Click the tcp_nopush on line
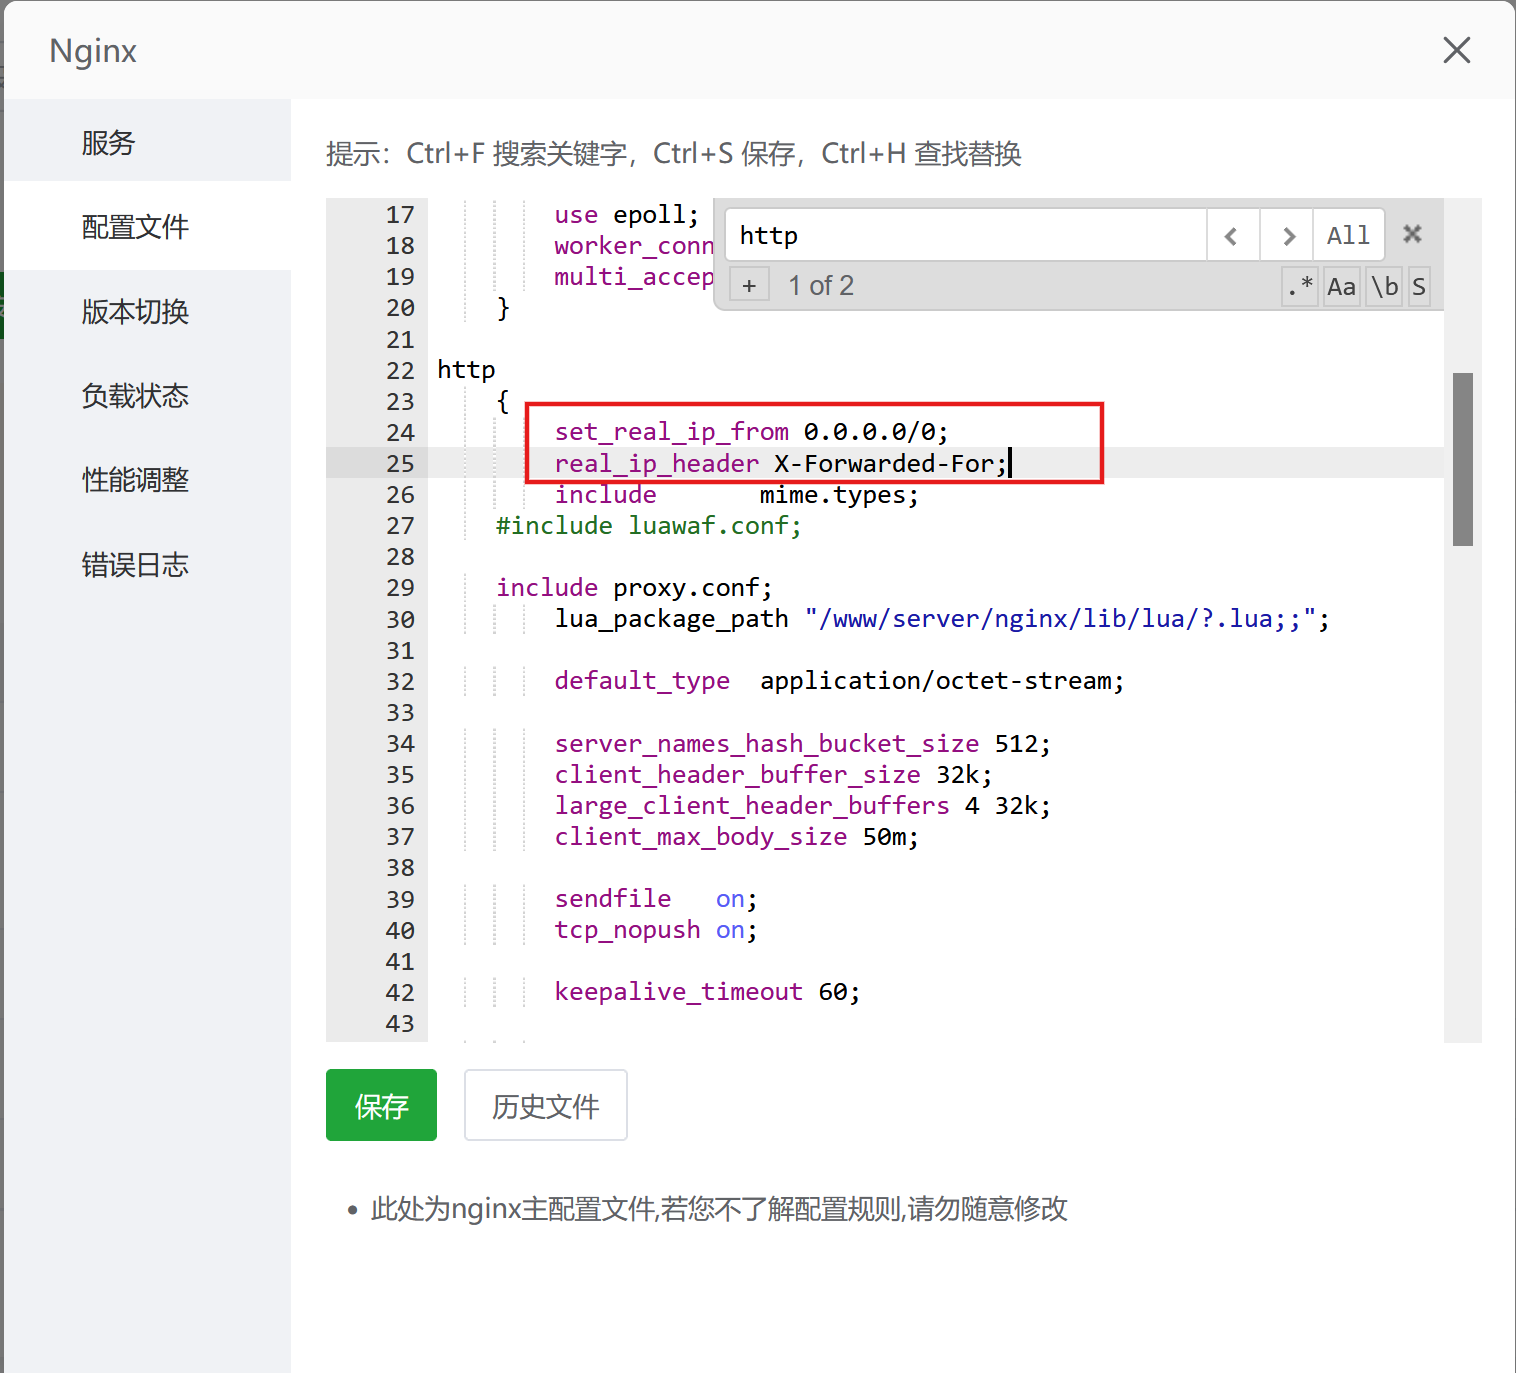 [656, 930]
